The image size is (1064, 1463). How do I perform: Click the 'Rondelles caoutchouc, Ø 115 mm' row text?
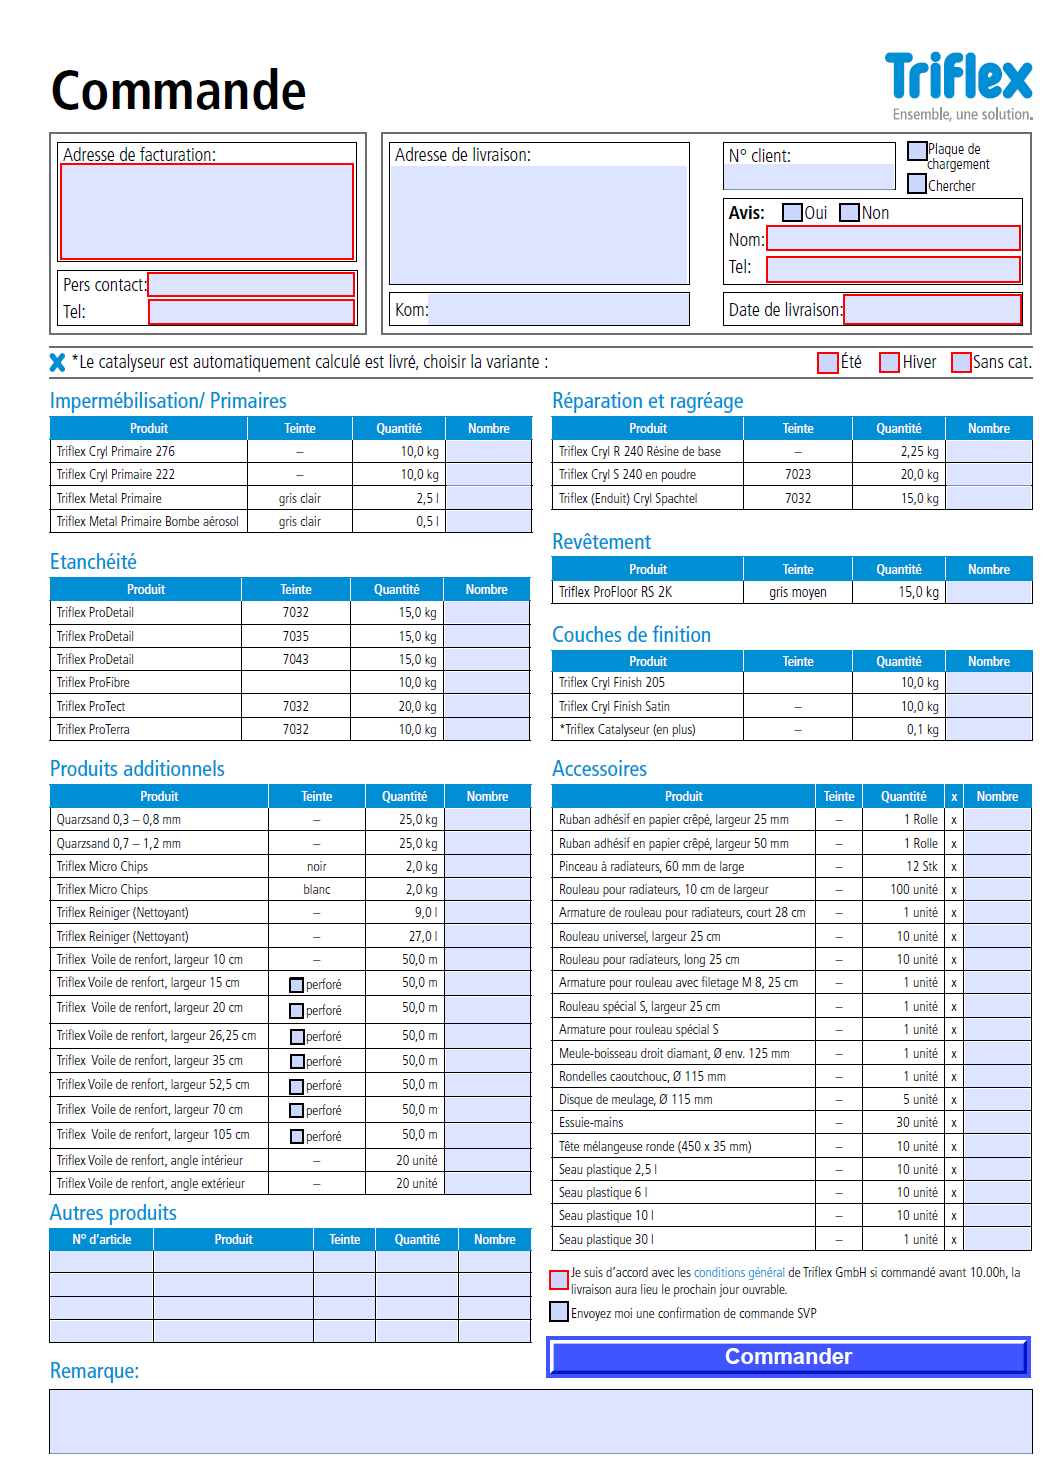(x=642, y=1077)
